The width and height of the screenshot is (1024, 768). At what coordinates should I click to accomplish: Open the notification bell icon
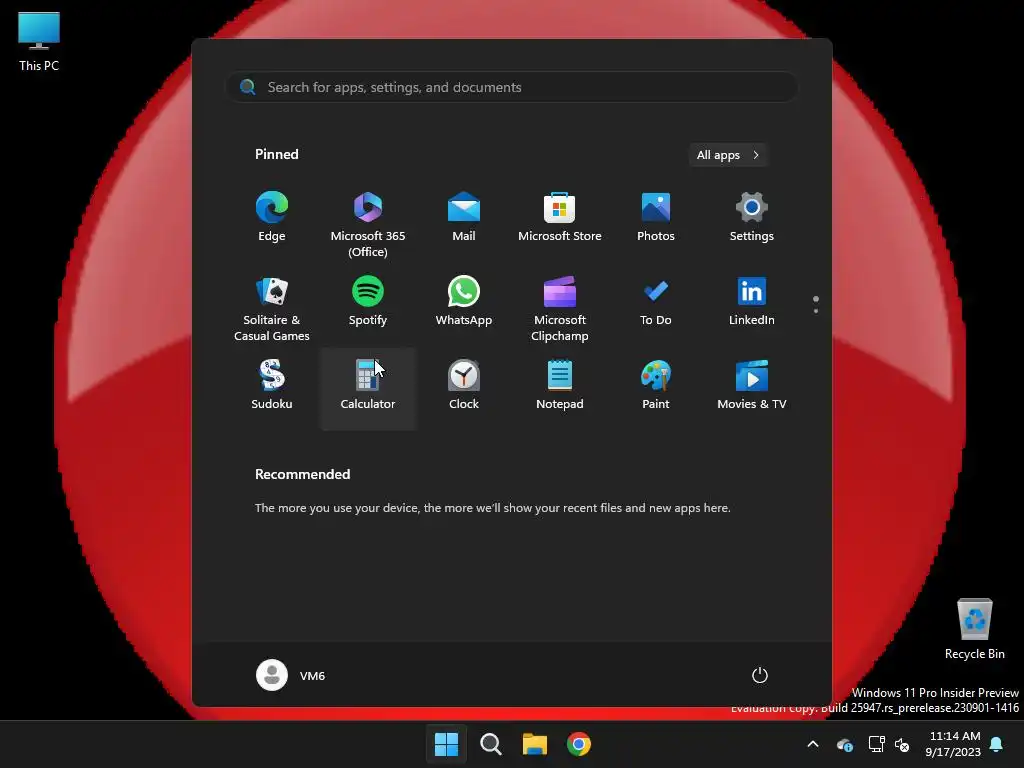coord(997,744)
